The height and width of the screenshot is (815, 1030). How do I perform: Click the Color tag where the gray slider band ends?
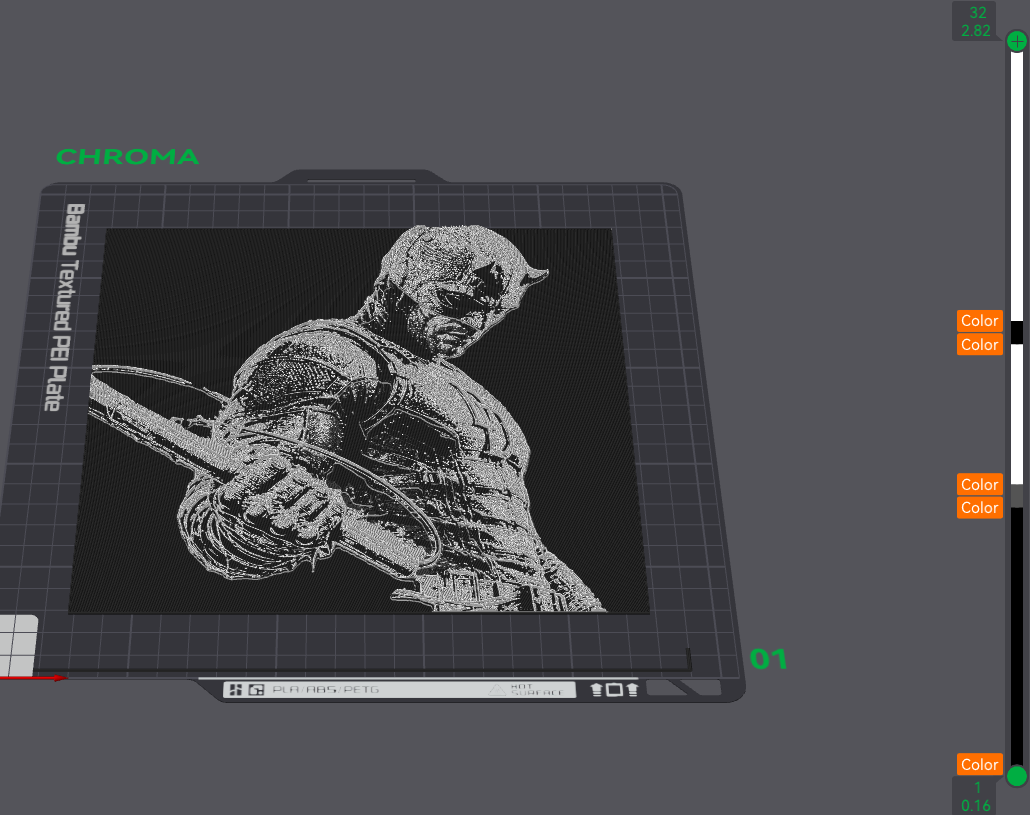(x=979, y=508)
